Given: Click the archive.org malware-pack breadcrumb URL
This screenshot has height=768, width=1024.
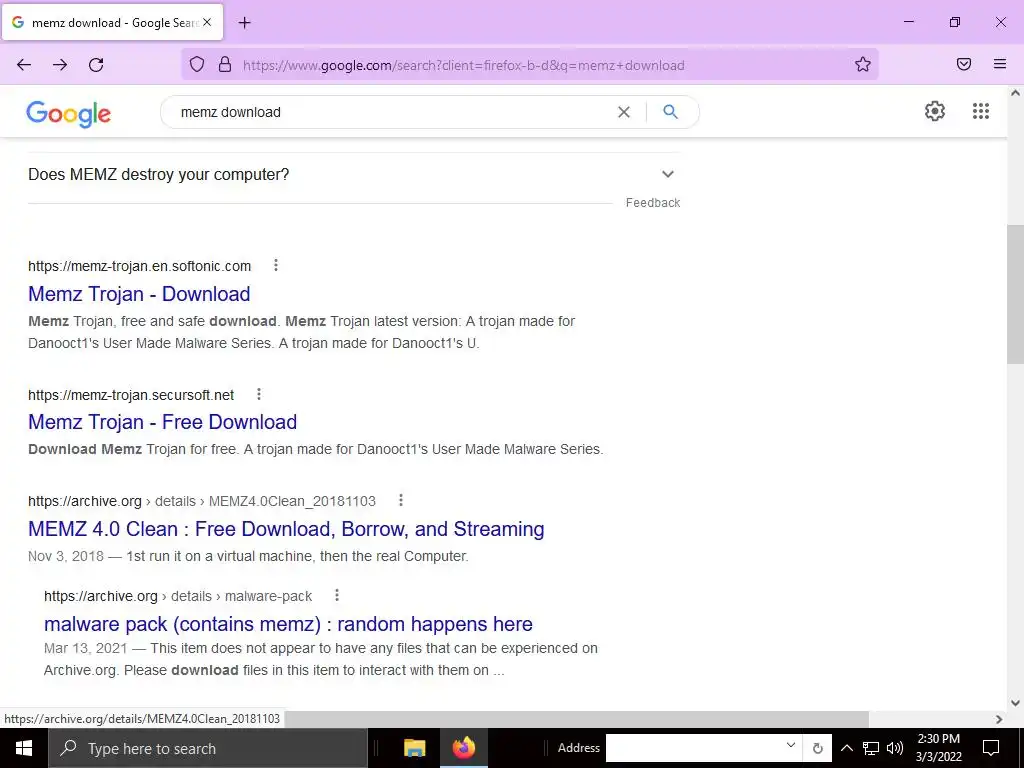Looking at the screenshot, I should pyautogui.click(x=178, y=596).
